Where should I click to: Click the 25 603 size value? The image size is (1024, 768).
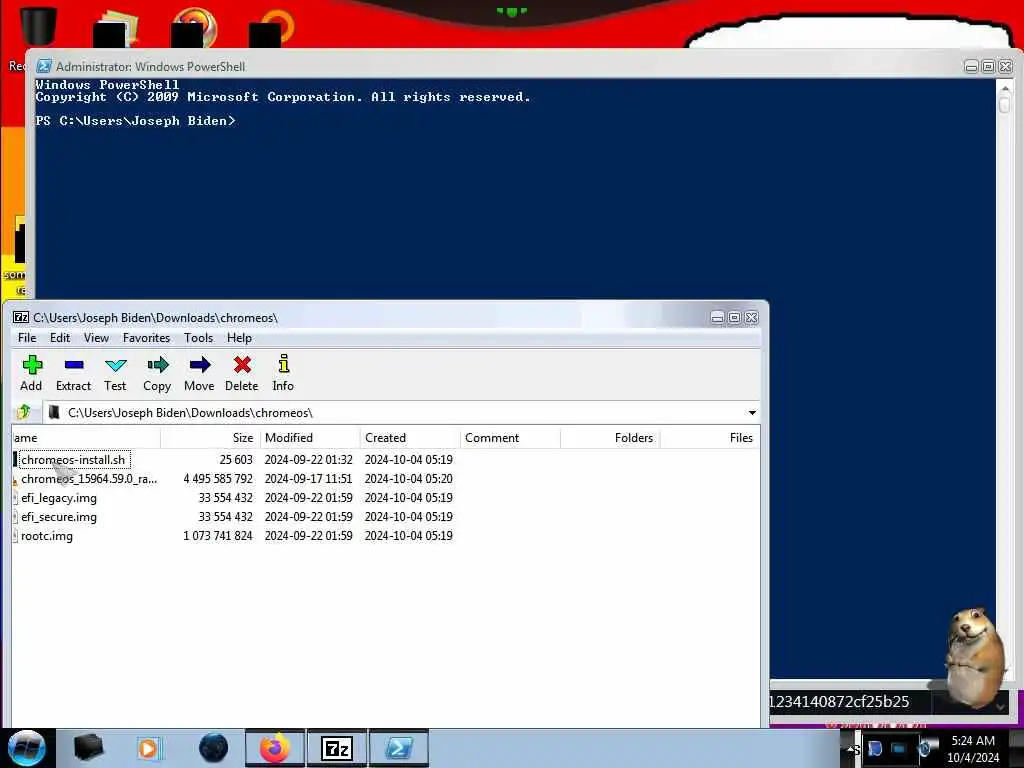point(236,460)
